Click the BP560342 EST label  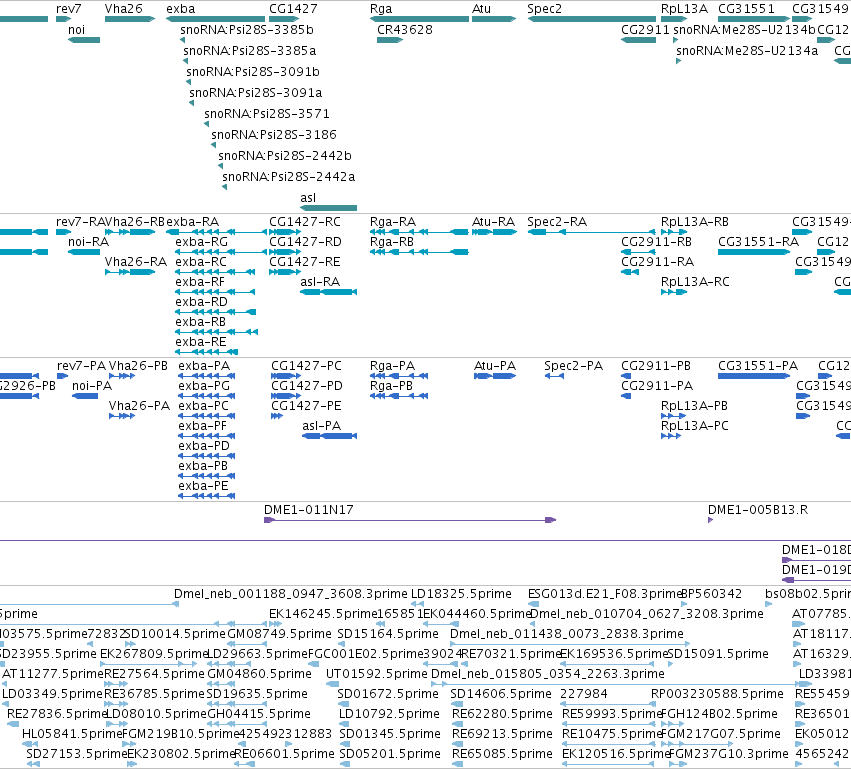click(711, 594)
